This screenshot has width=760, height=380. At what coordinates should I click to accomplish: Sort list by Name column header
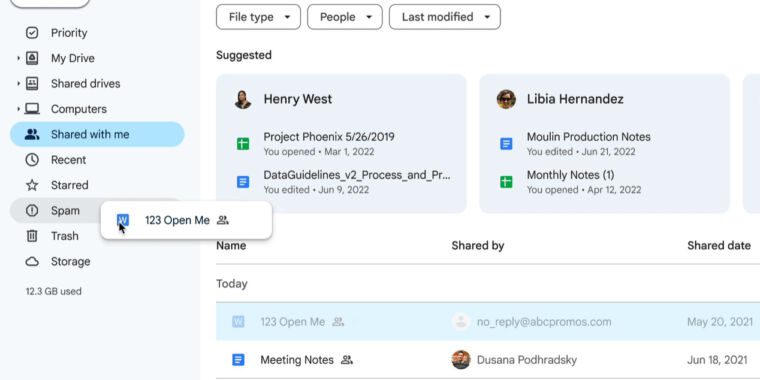[x=231, y=246]
